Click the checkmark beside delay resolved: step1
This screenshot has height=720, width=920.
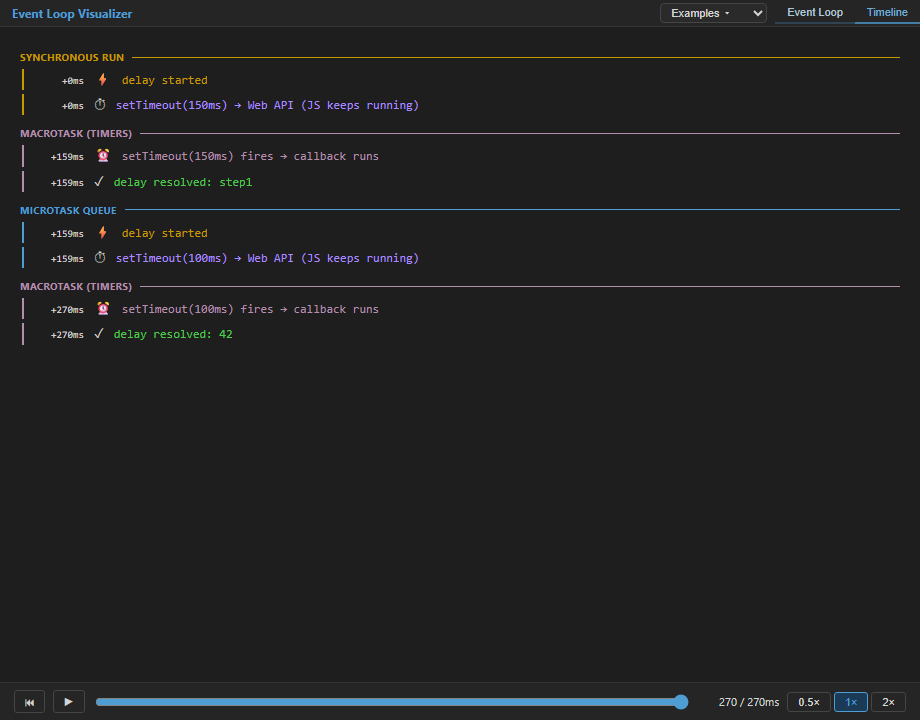99,181
